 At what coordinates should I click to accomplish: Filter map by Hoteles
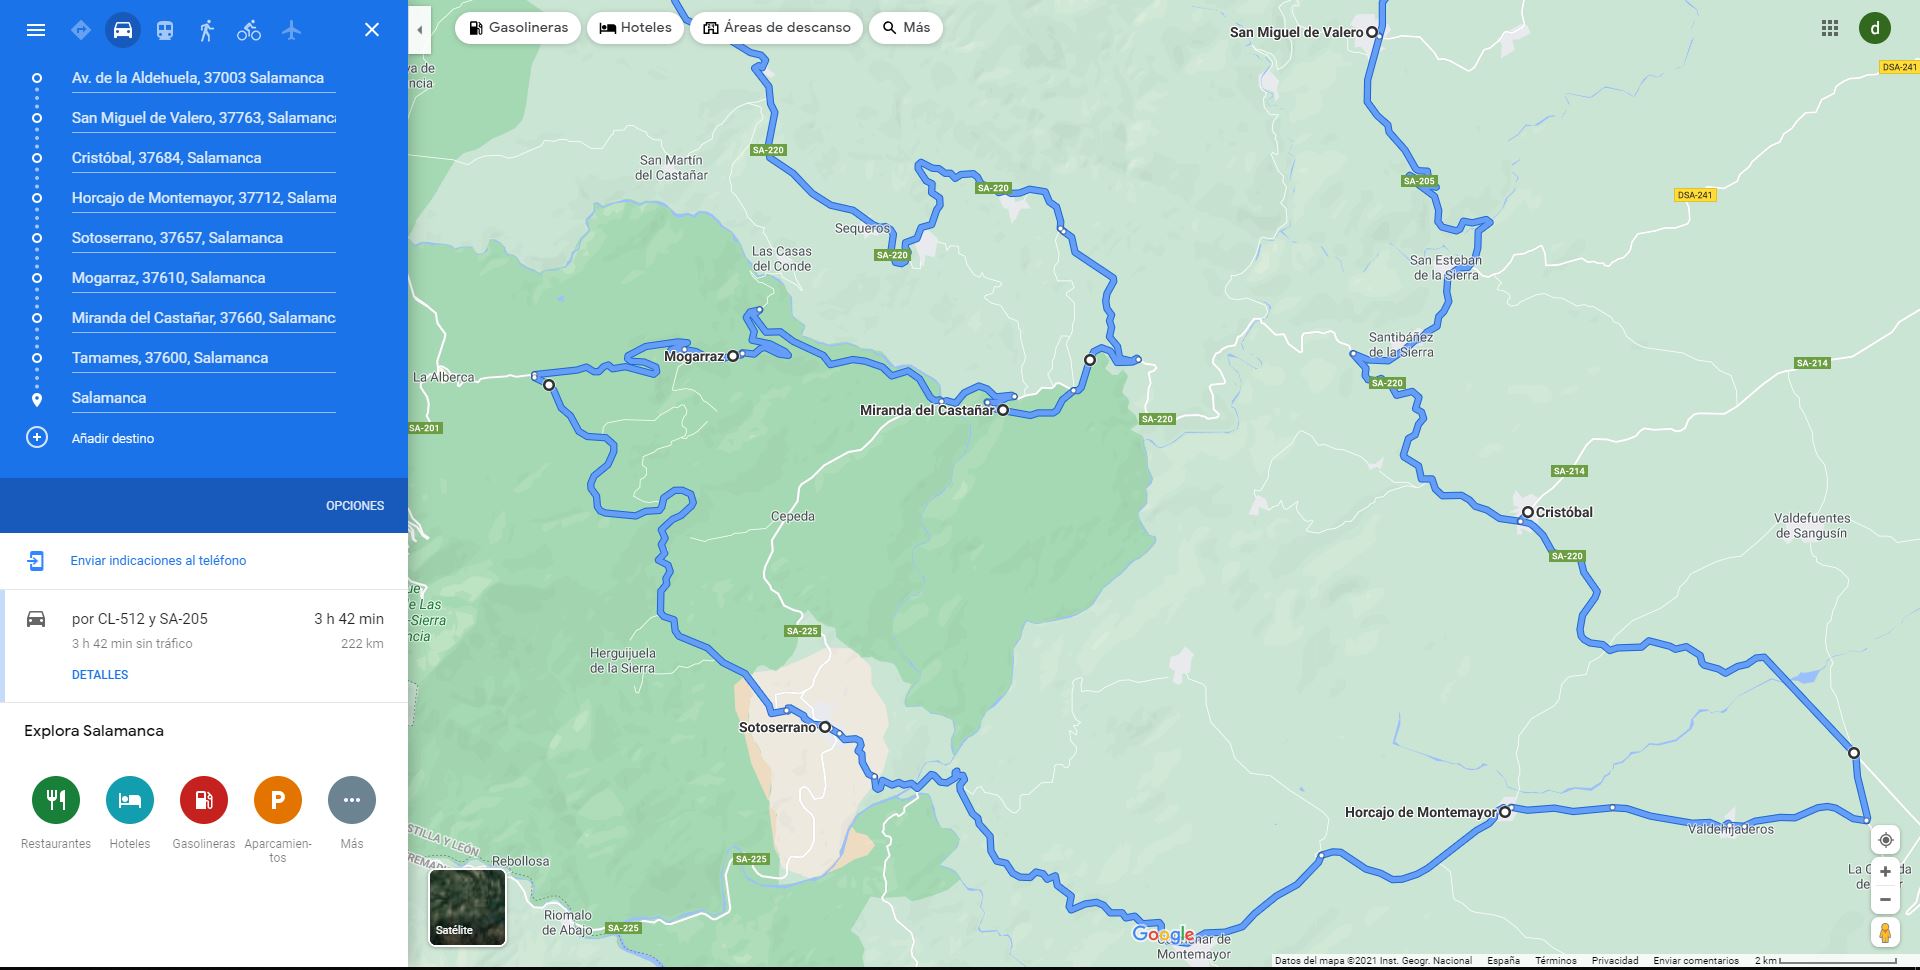(636, 28)
